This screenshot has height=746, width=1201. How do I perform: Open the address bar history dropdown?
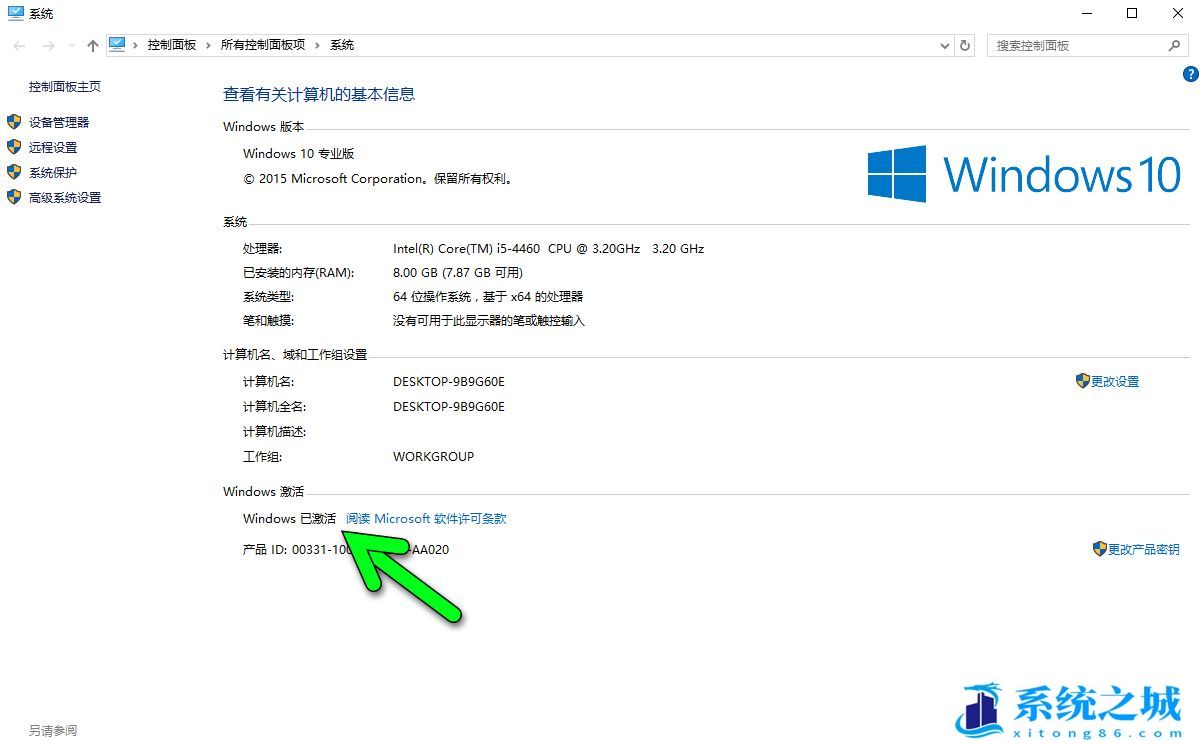point(945,46)
